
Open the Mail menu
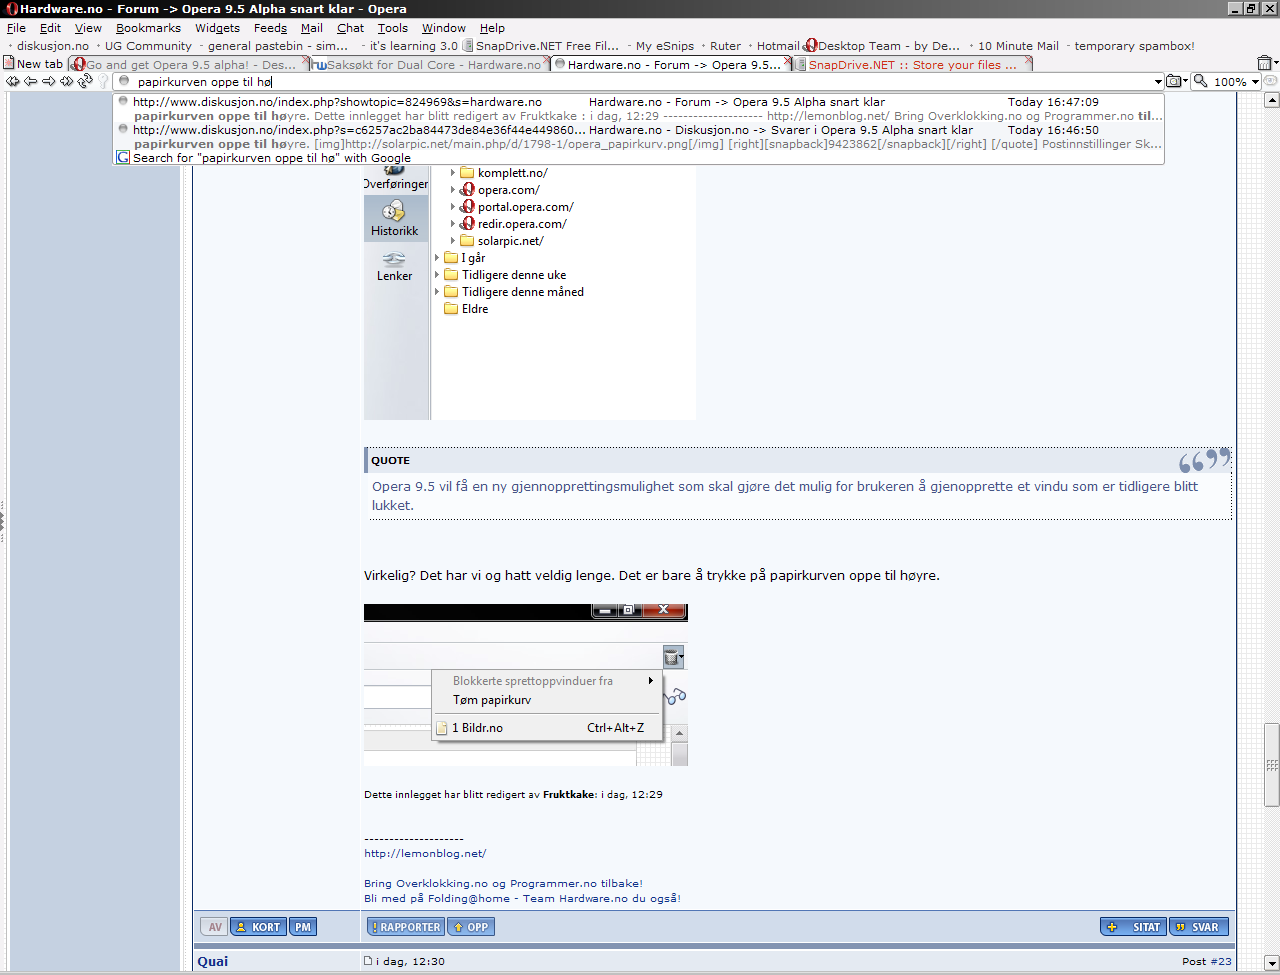(x=312, y=28)
